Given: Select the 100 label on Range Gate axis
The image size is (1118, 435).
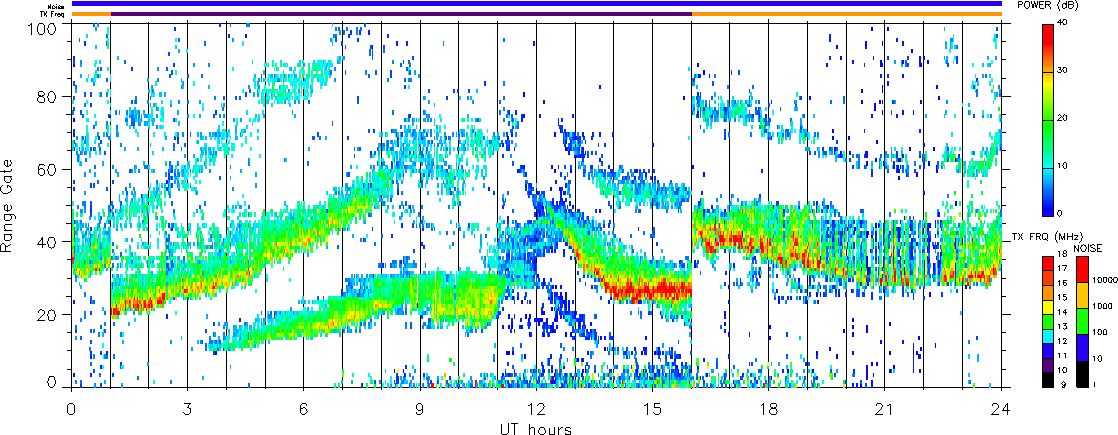Looking at the screenshot, I should (44, 29).
